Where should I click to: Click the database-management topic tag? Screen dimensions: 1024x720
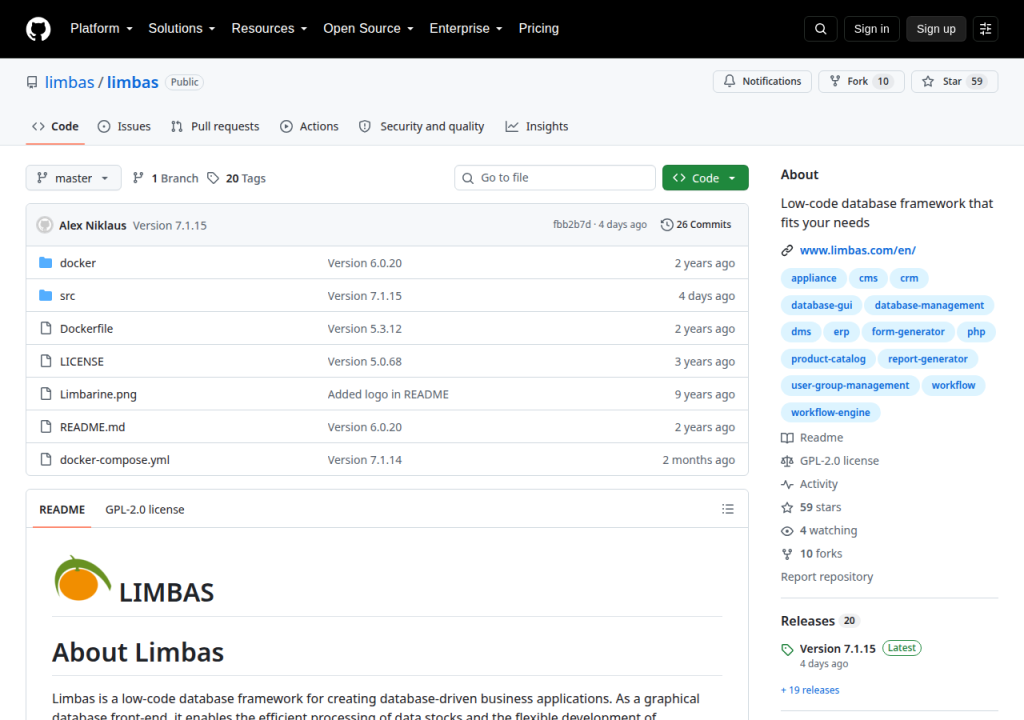pos(929,305)
